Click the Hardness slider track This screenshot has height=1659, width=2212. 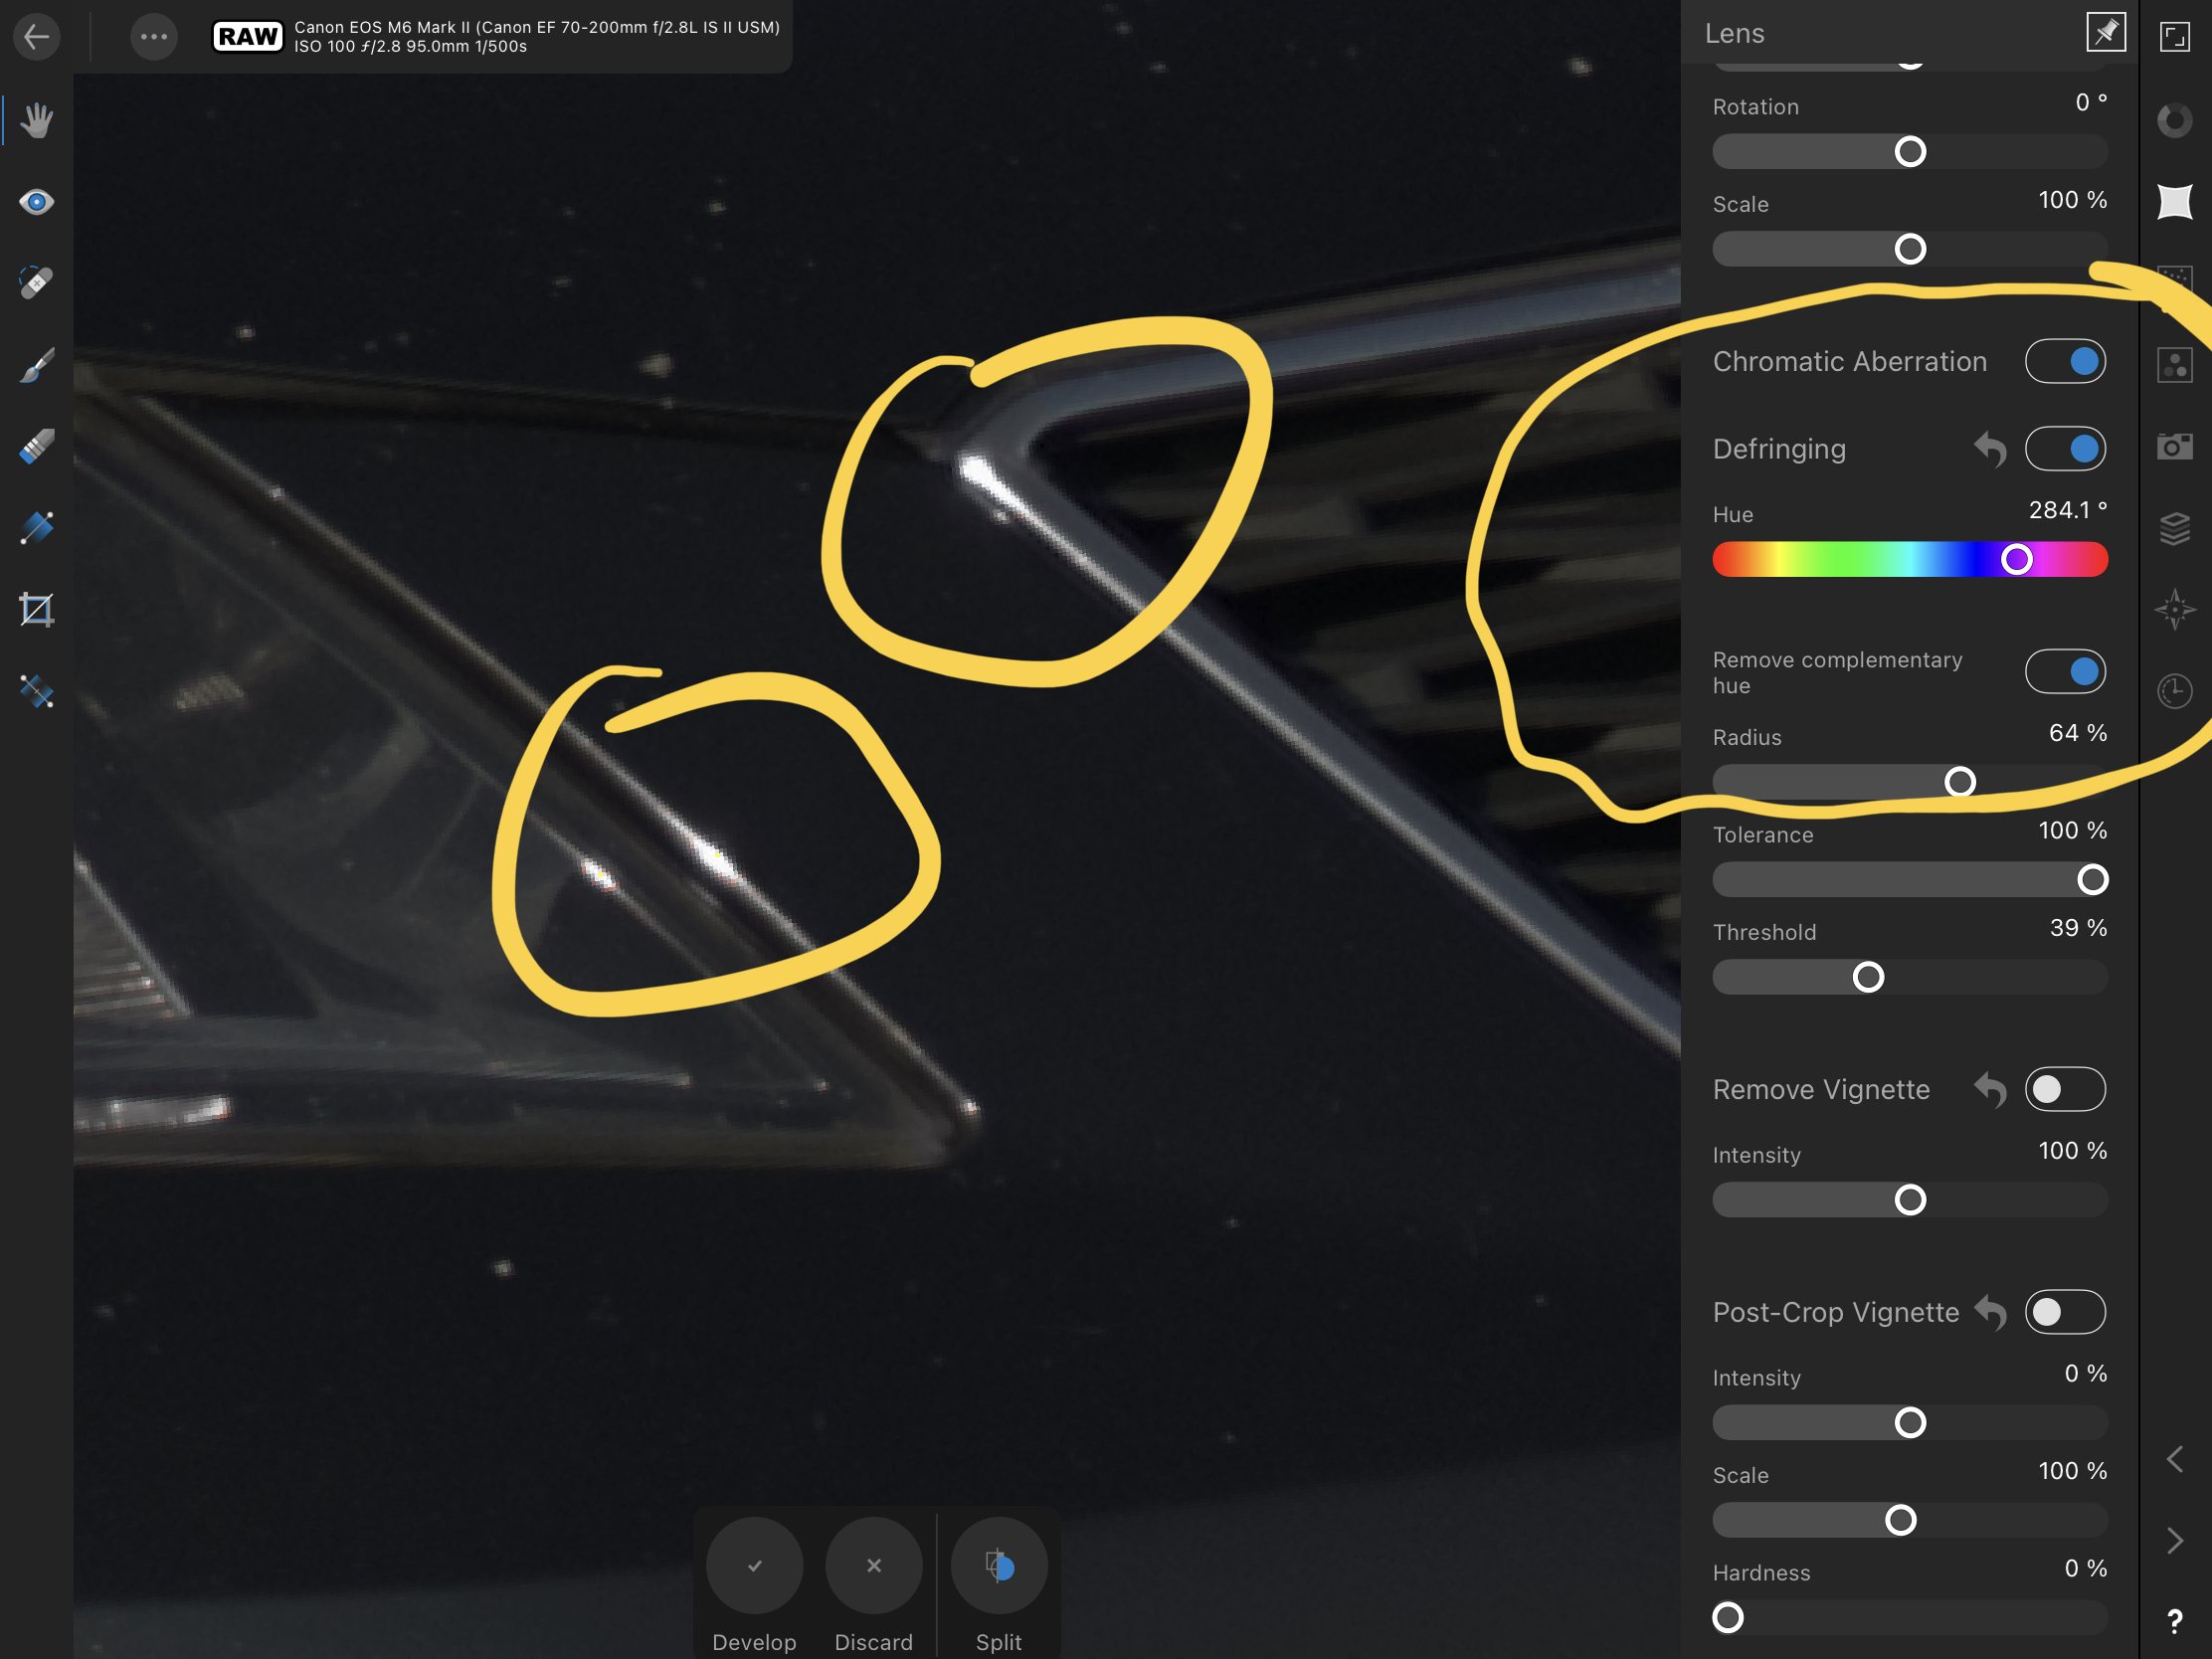click(1910, 1618)
